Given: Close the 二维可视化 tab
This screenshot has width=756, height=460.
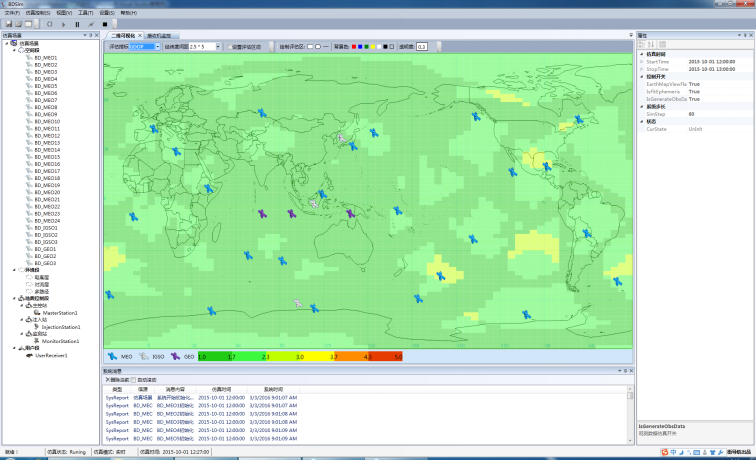Looking at the screenshot, I should tap(140, 36).
